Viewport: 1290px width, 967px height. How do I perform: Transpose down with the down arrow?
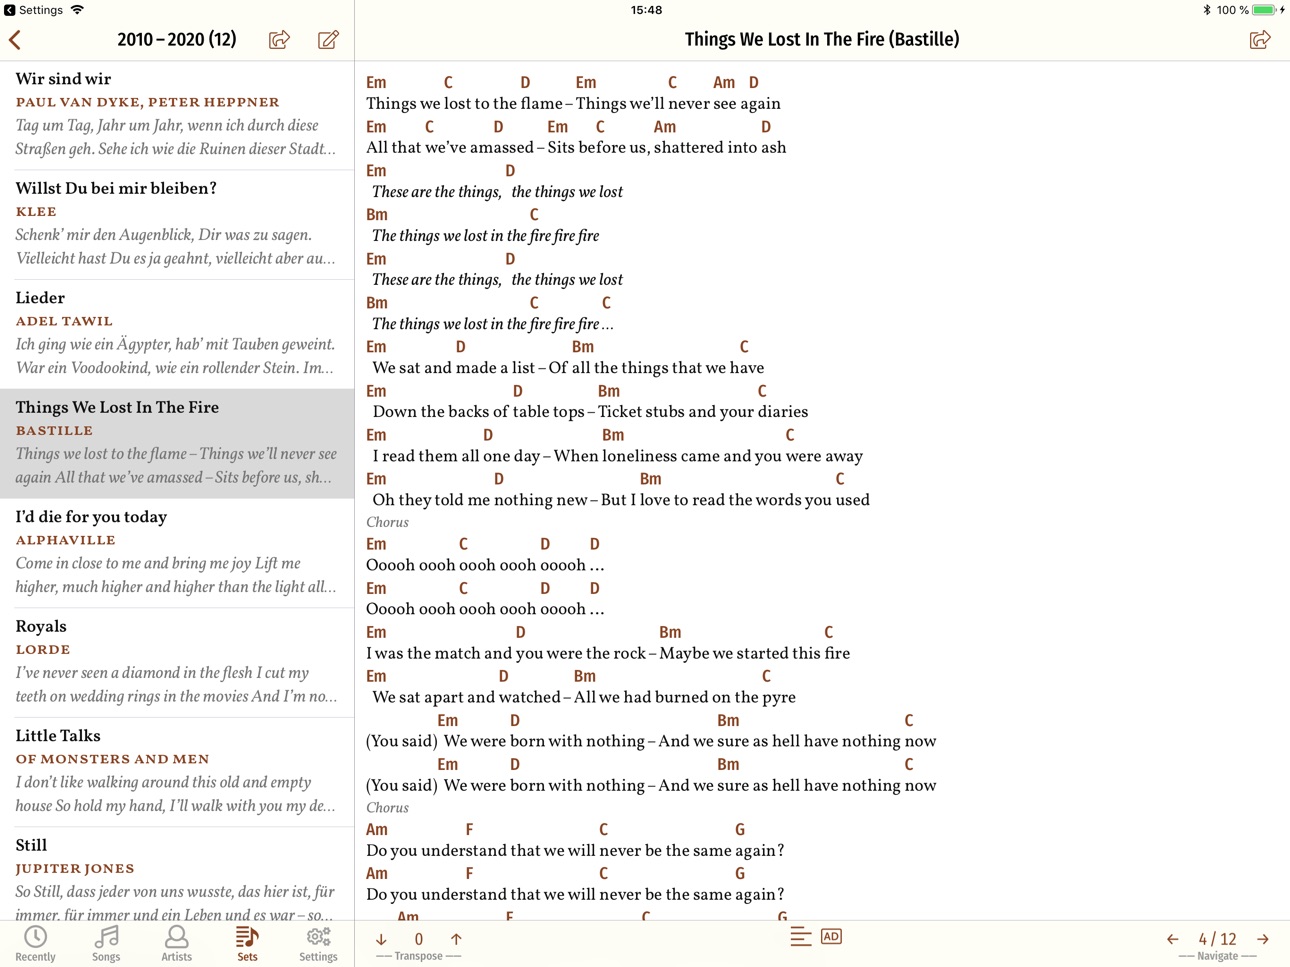click(381, 939)
